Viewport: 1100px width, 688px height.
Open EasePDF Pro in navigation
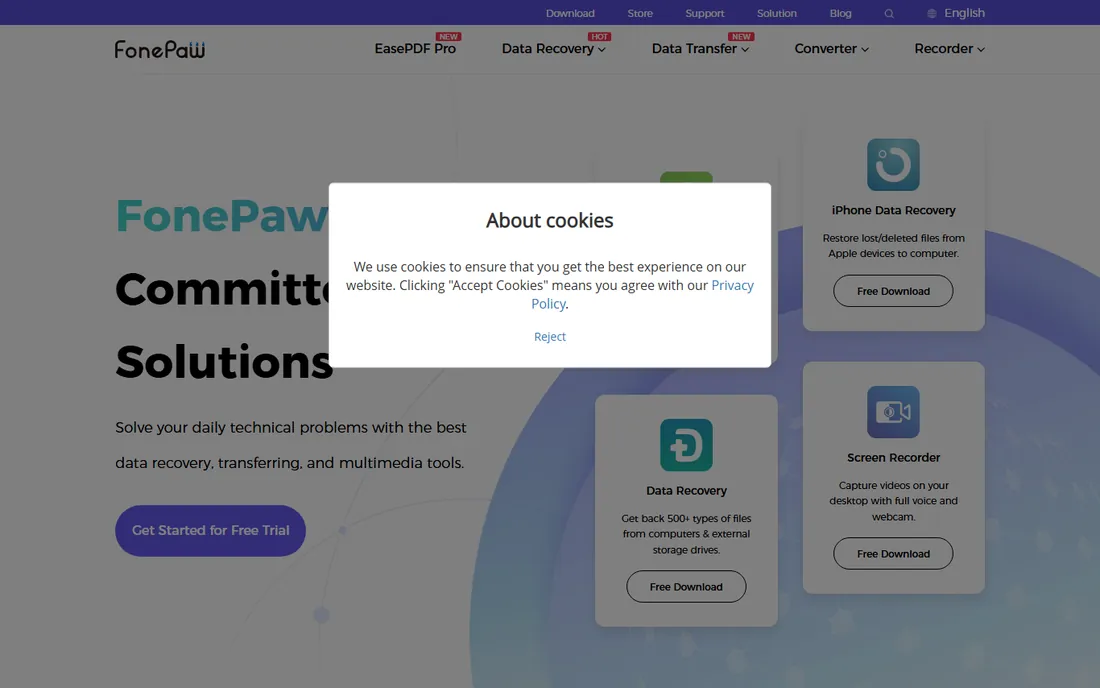pyautogui.click(x=415, y=48)
